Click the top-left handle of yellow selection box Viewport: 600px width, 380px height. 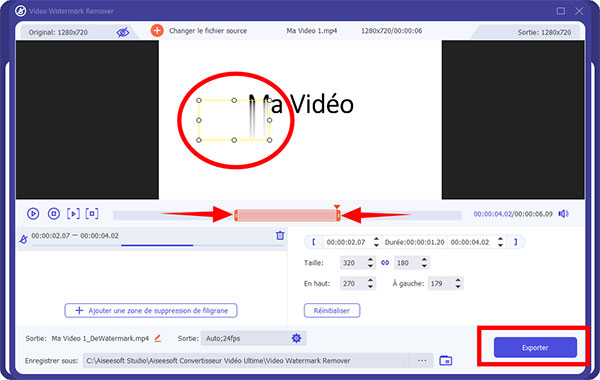pyautogui.click(x=199, y=100)
